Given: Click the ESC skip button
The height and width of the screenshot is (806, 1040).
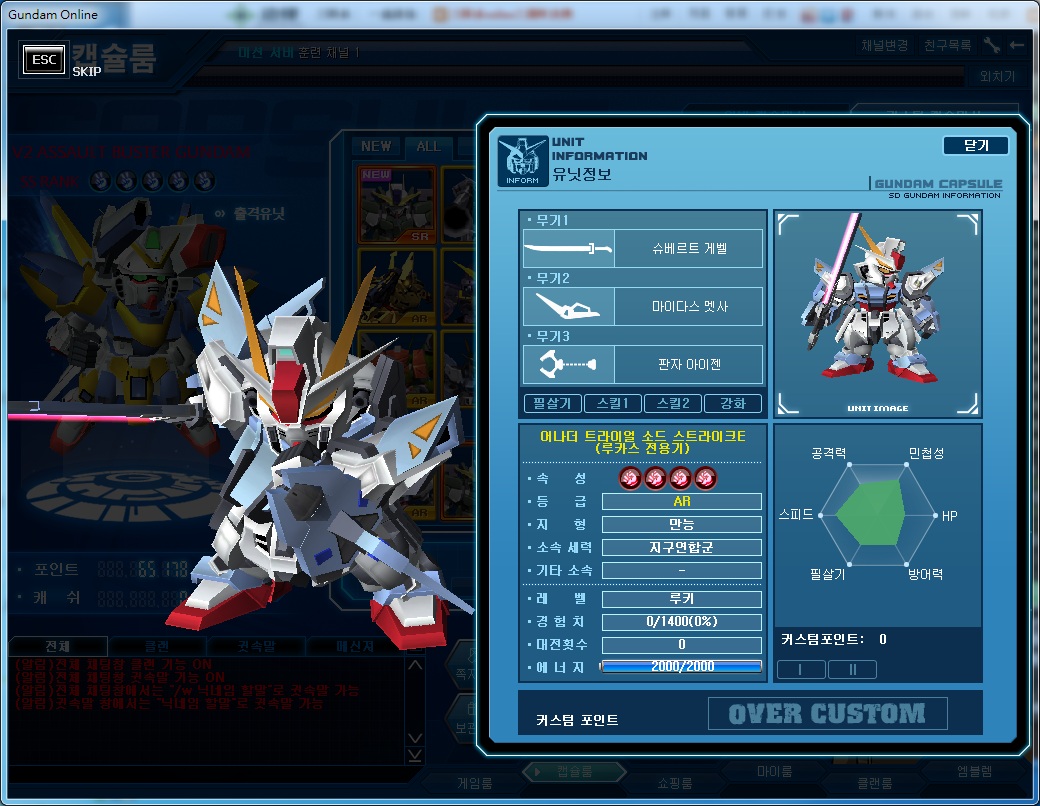Looking at the screenshot, I should click(x=44, y=60).
